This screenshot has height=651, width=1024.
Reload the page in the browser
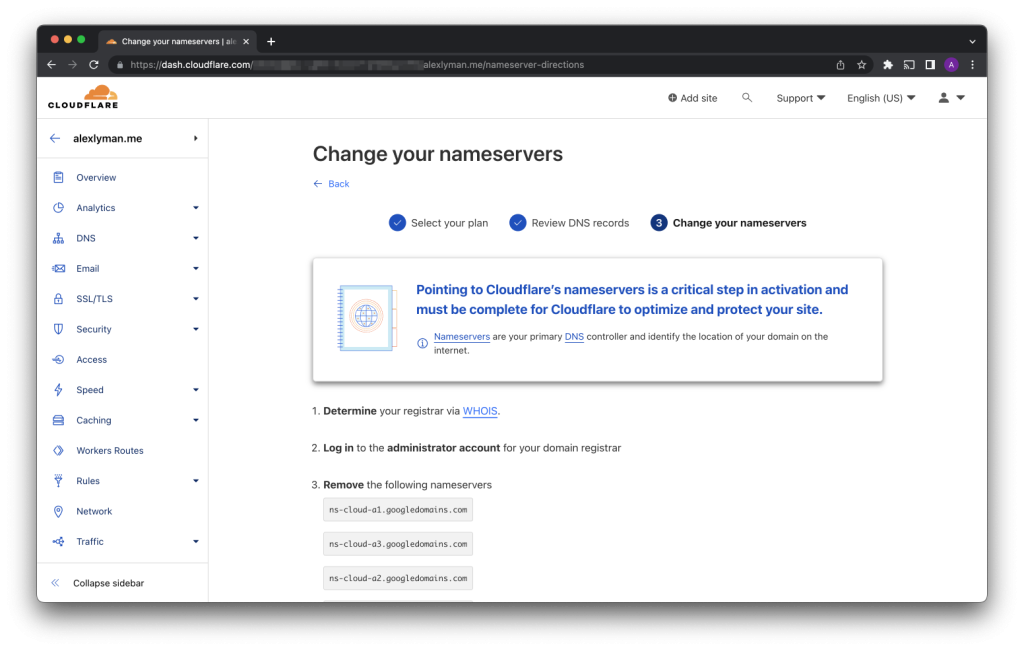94,65
